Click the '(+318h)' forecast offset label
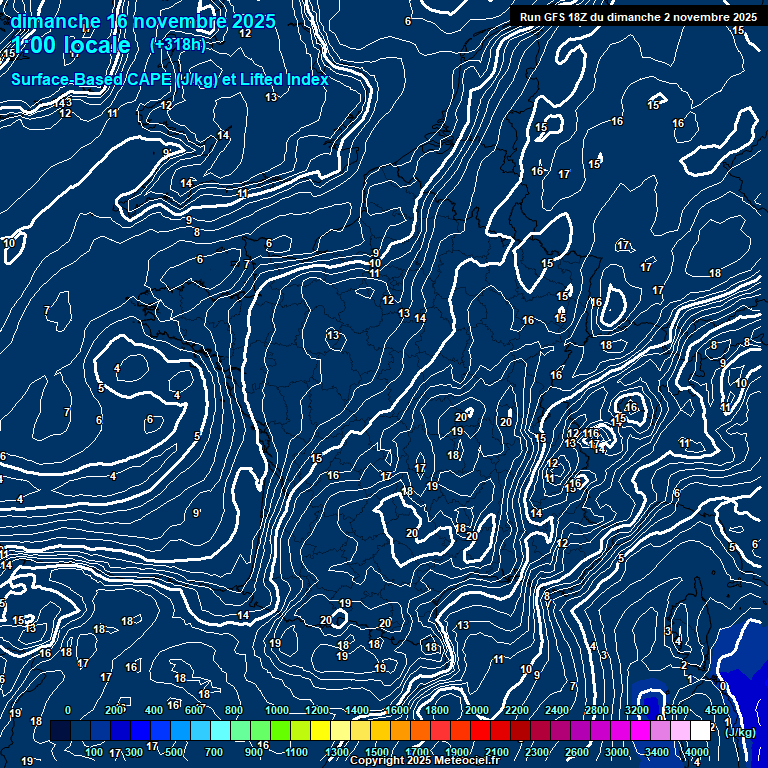This screenshot has width=768, height=768. tap(177, 45)
